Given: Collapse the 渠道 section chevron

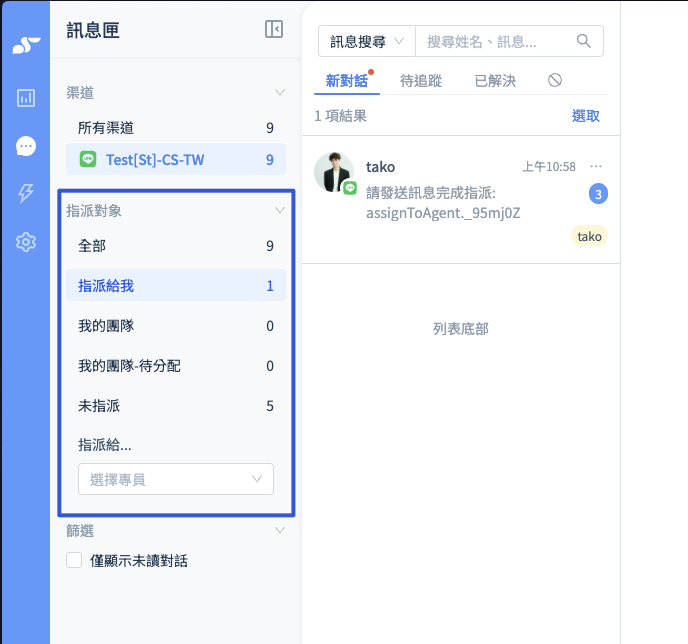Looking at the screenshot, I should coord(280,93).
